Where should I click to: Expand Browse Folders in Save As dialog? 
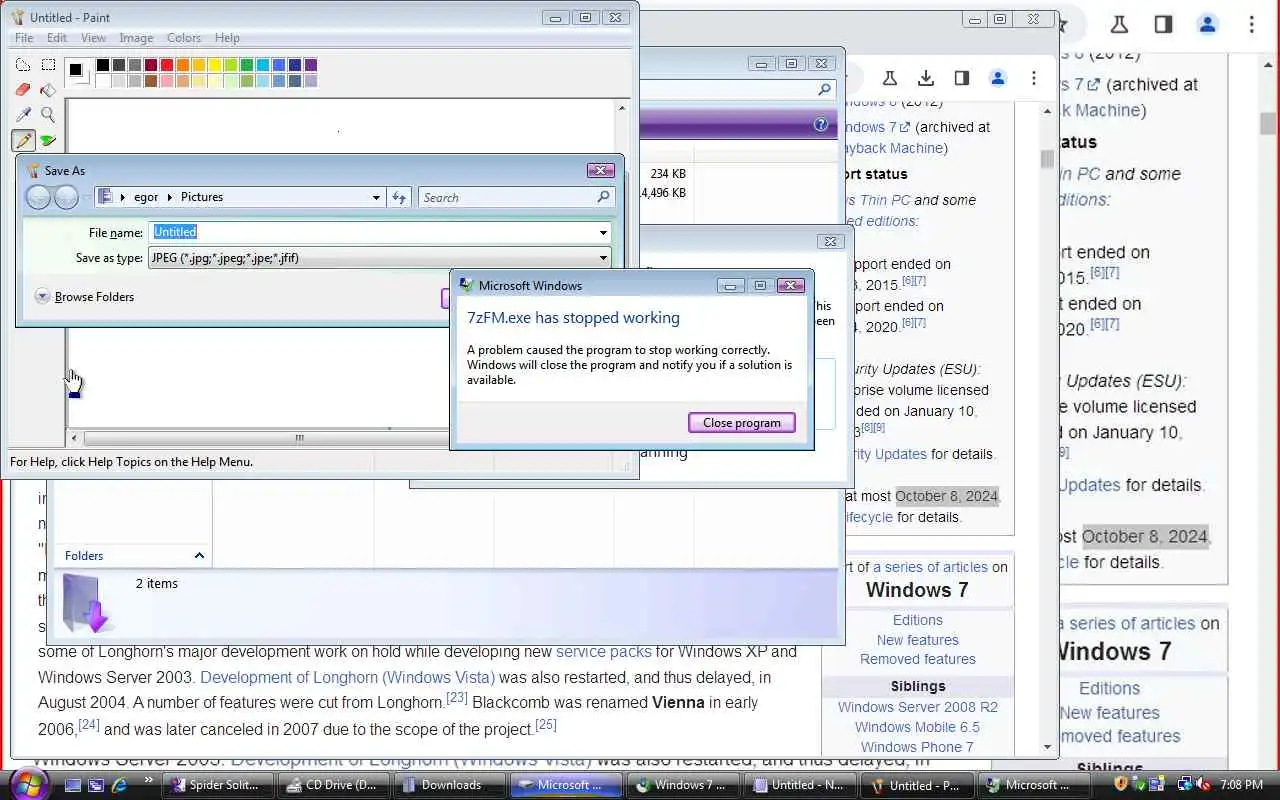click(x=84, y=297)
